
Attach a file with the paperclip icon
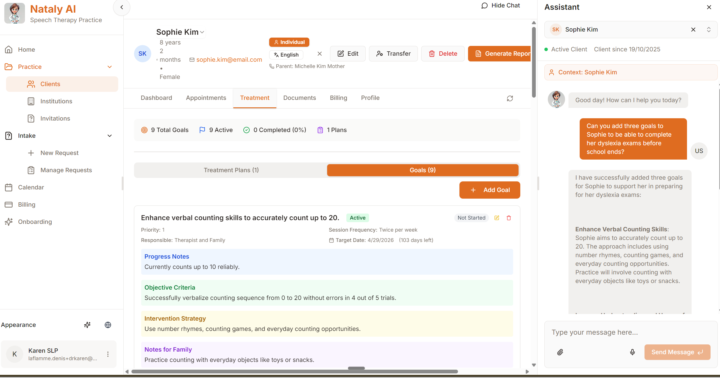pos(560,352)
